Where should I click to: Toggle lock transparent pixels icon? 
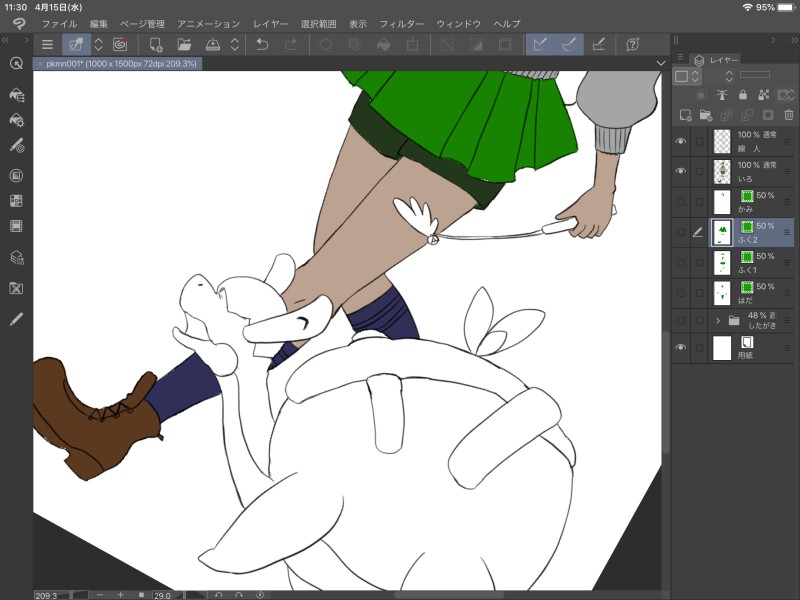(764, 94)
